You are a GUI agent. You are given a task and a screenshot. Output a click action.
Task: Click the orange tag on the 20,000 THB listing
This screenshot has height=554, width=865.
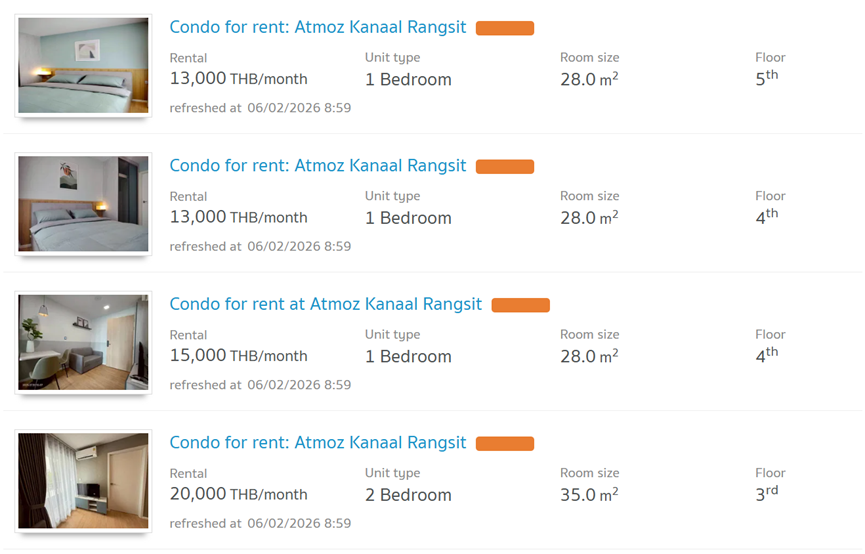click(505, 444)
